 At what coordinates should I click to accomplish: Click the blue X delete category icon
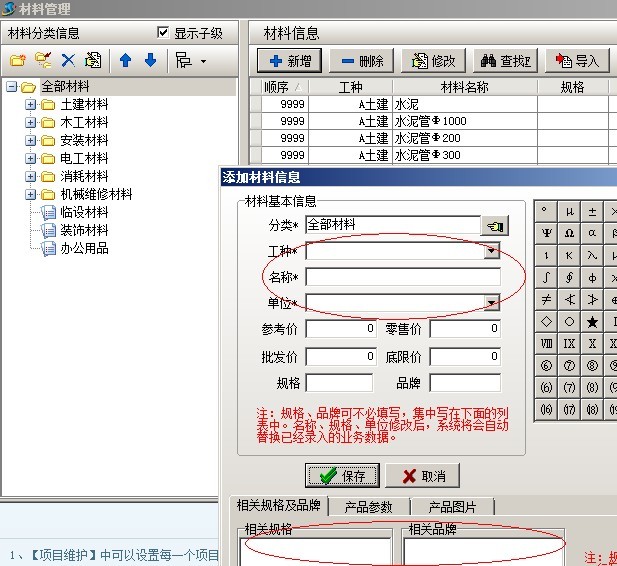[x=68, y=61]
